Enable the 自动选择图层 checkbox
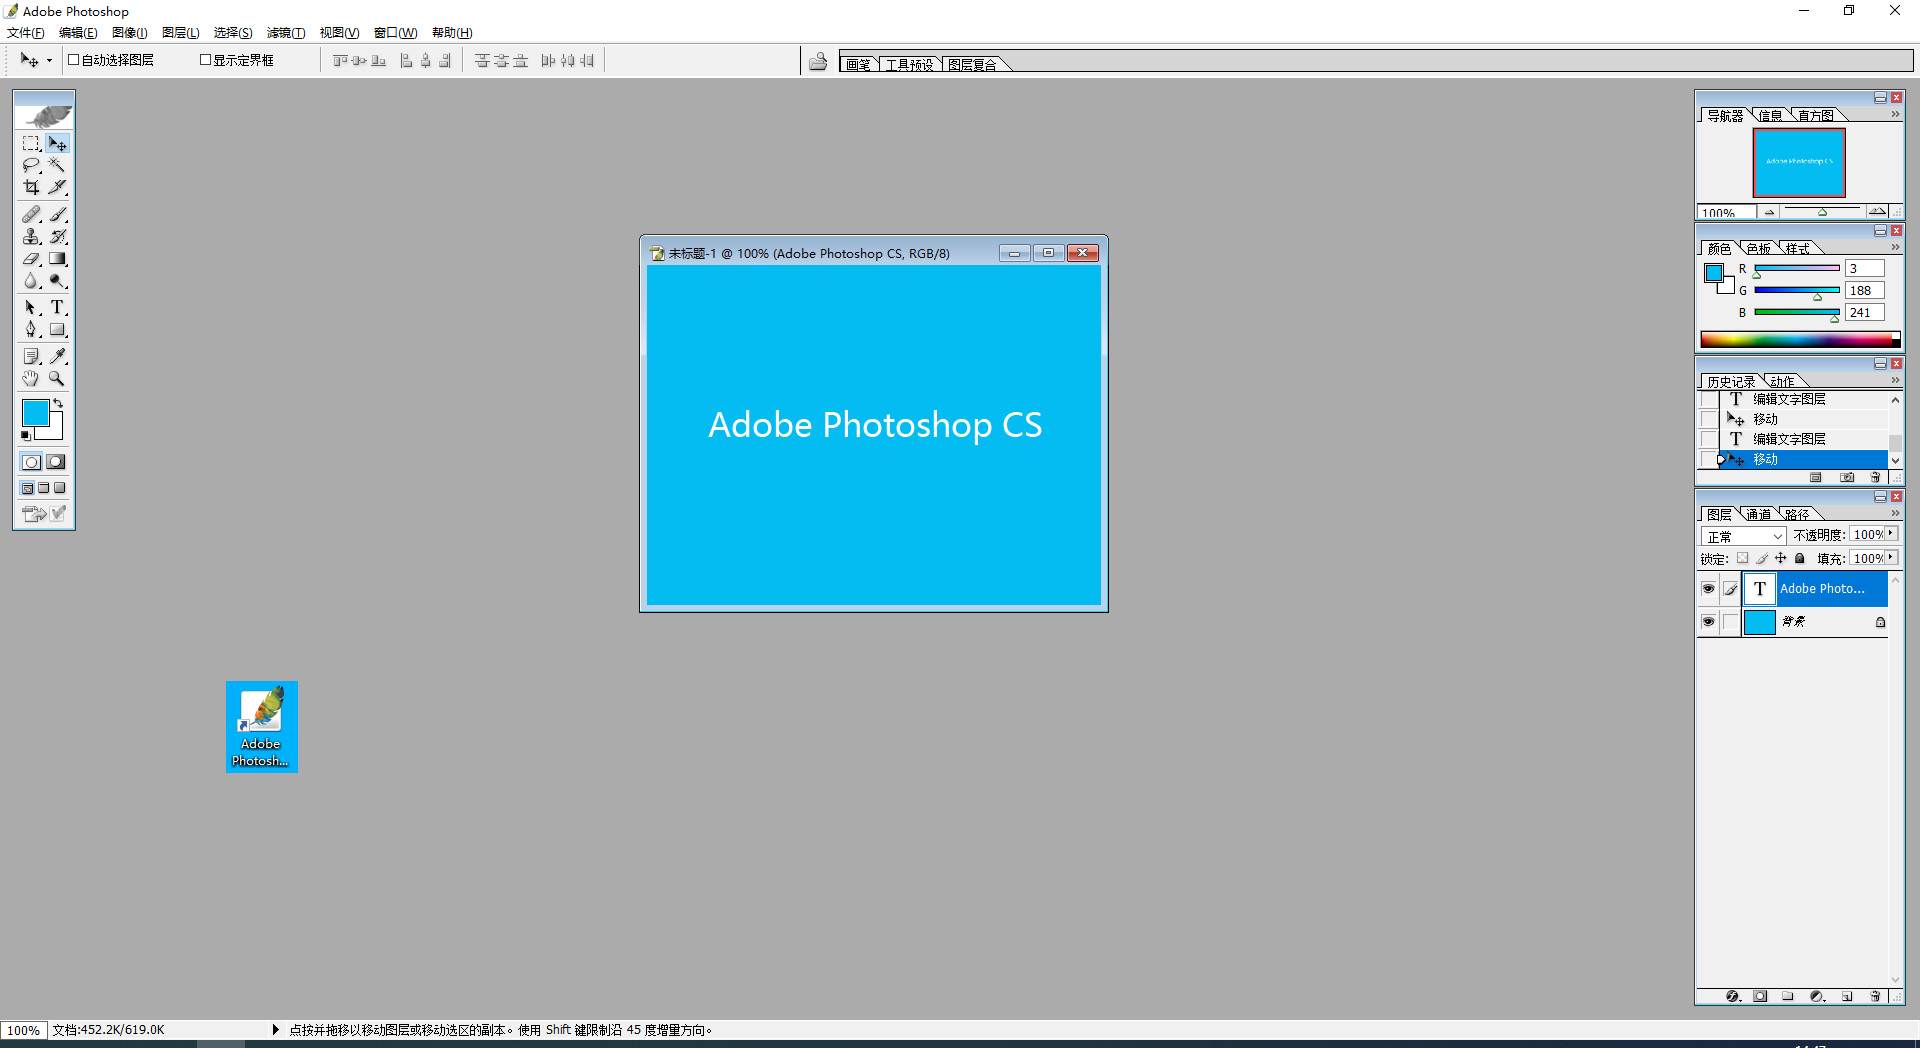The height and width of the screenshot is (1048, 1920). coord(73,60)
